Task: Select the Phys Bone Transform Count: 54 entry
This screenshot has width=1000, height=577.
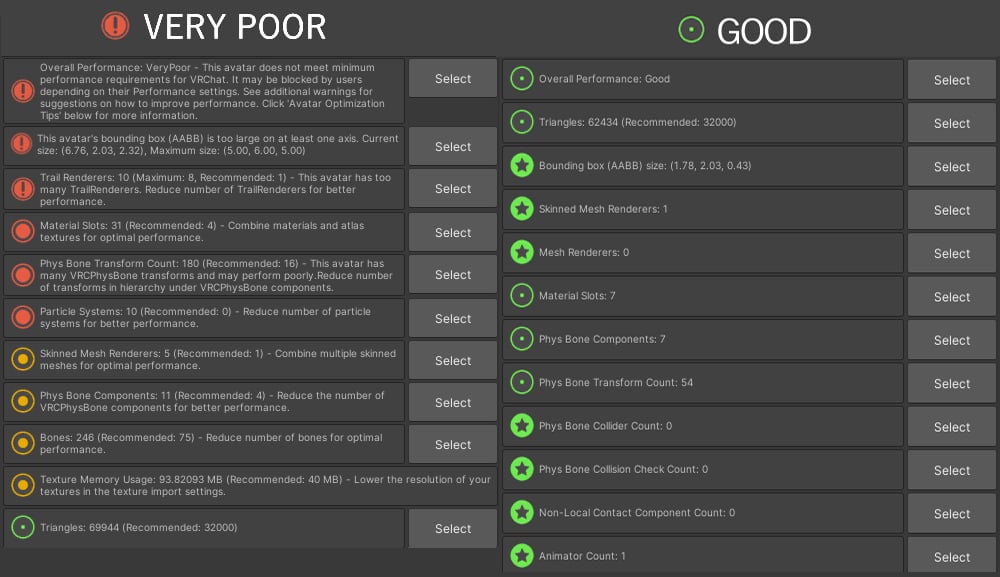Action: [x=952, y=383]
